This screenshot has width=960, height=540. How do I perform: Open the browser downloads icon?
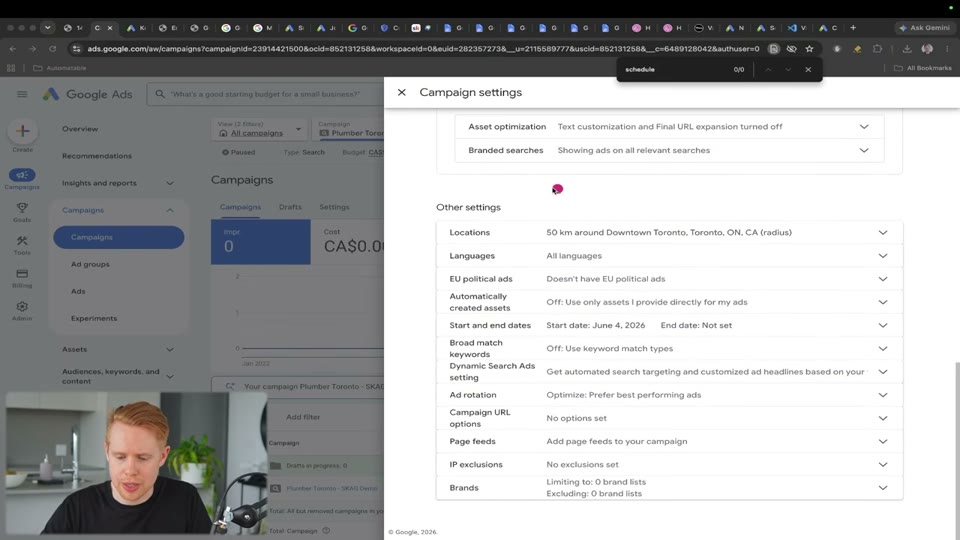[x=907, y=49]
